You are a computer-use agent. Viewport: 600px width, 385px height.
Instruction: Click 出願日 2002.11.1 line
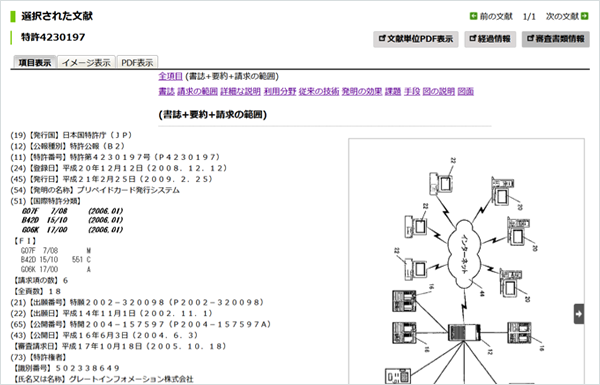[x=111, y=313]
